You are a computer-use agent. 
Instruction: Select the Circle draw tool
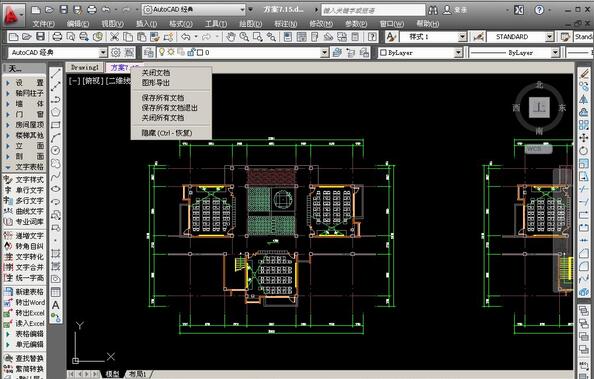pos(56,150)
